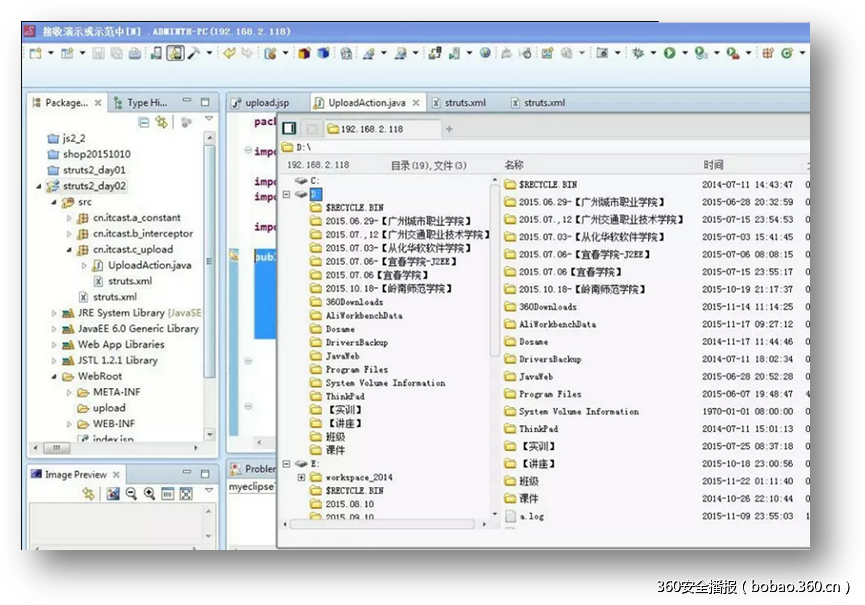This screenshot has height=605, width=865.
Task: Click Collapse All icon in Package Explorer
Action: pos(145,122)
